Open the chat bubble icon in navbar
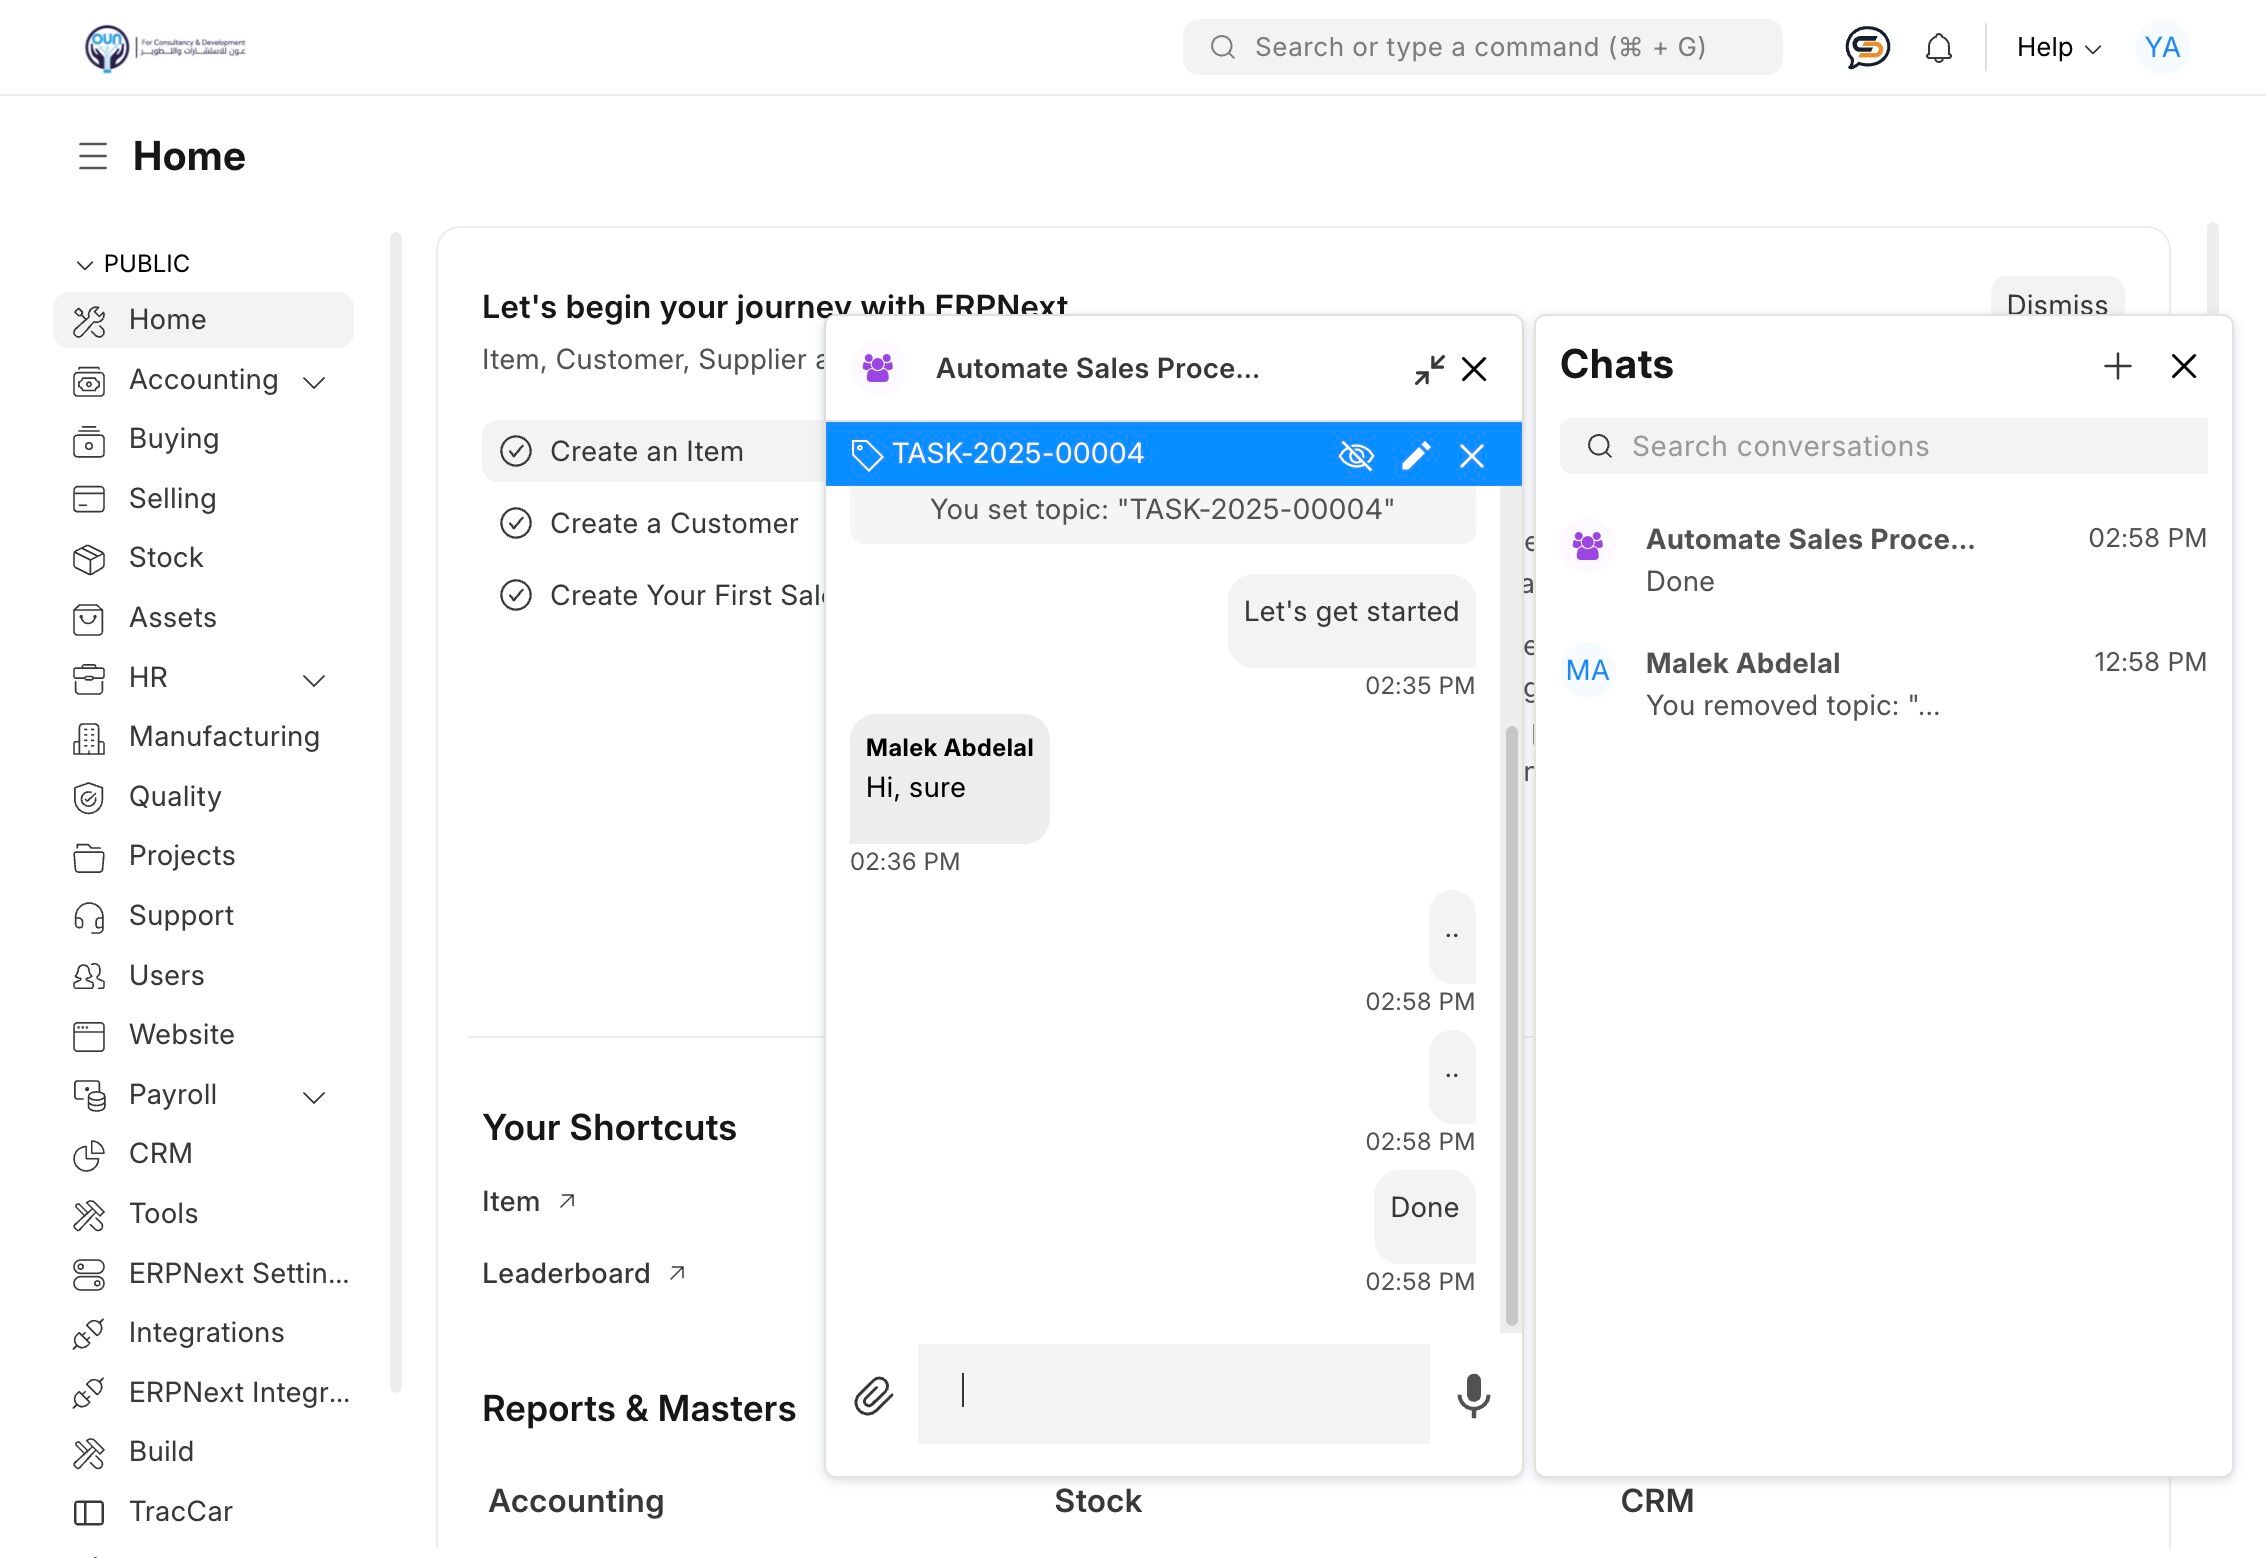2266x1558 pixels. coord(1866,47)
